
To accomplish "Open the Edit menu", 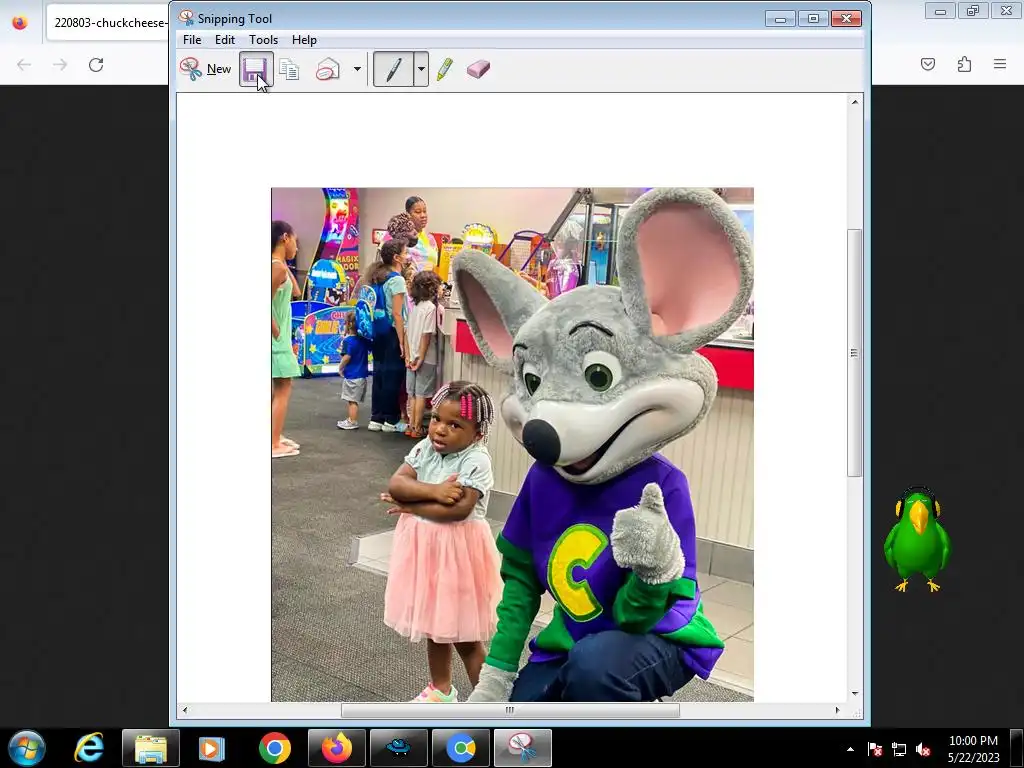I will (225, 40).
